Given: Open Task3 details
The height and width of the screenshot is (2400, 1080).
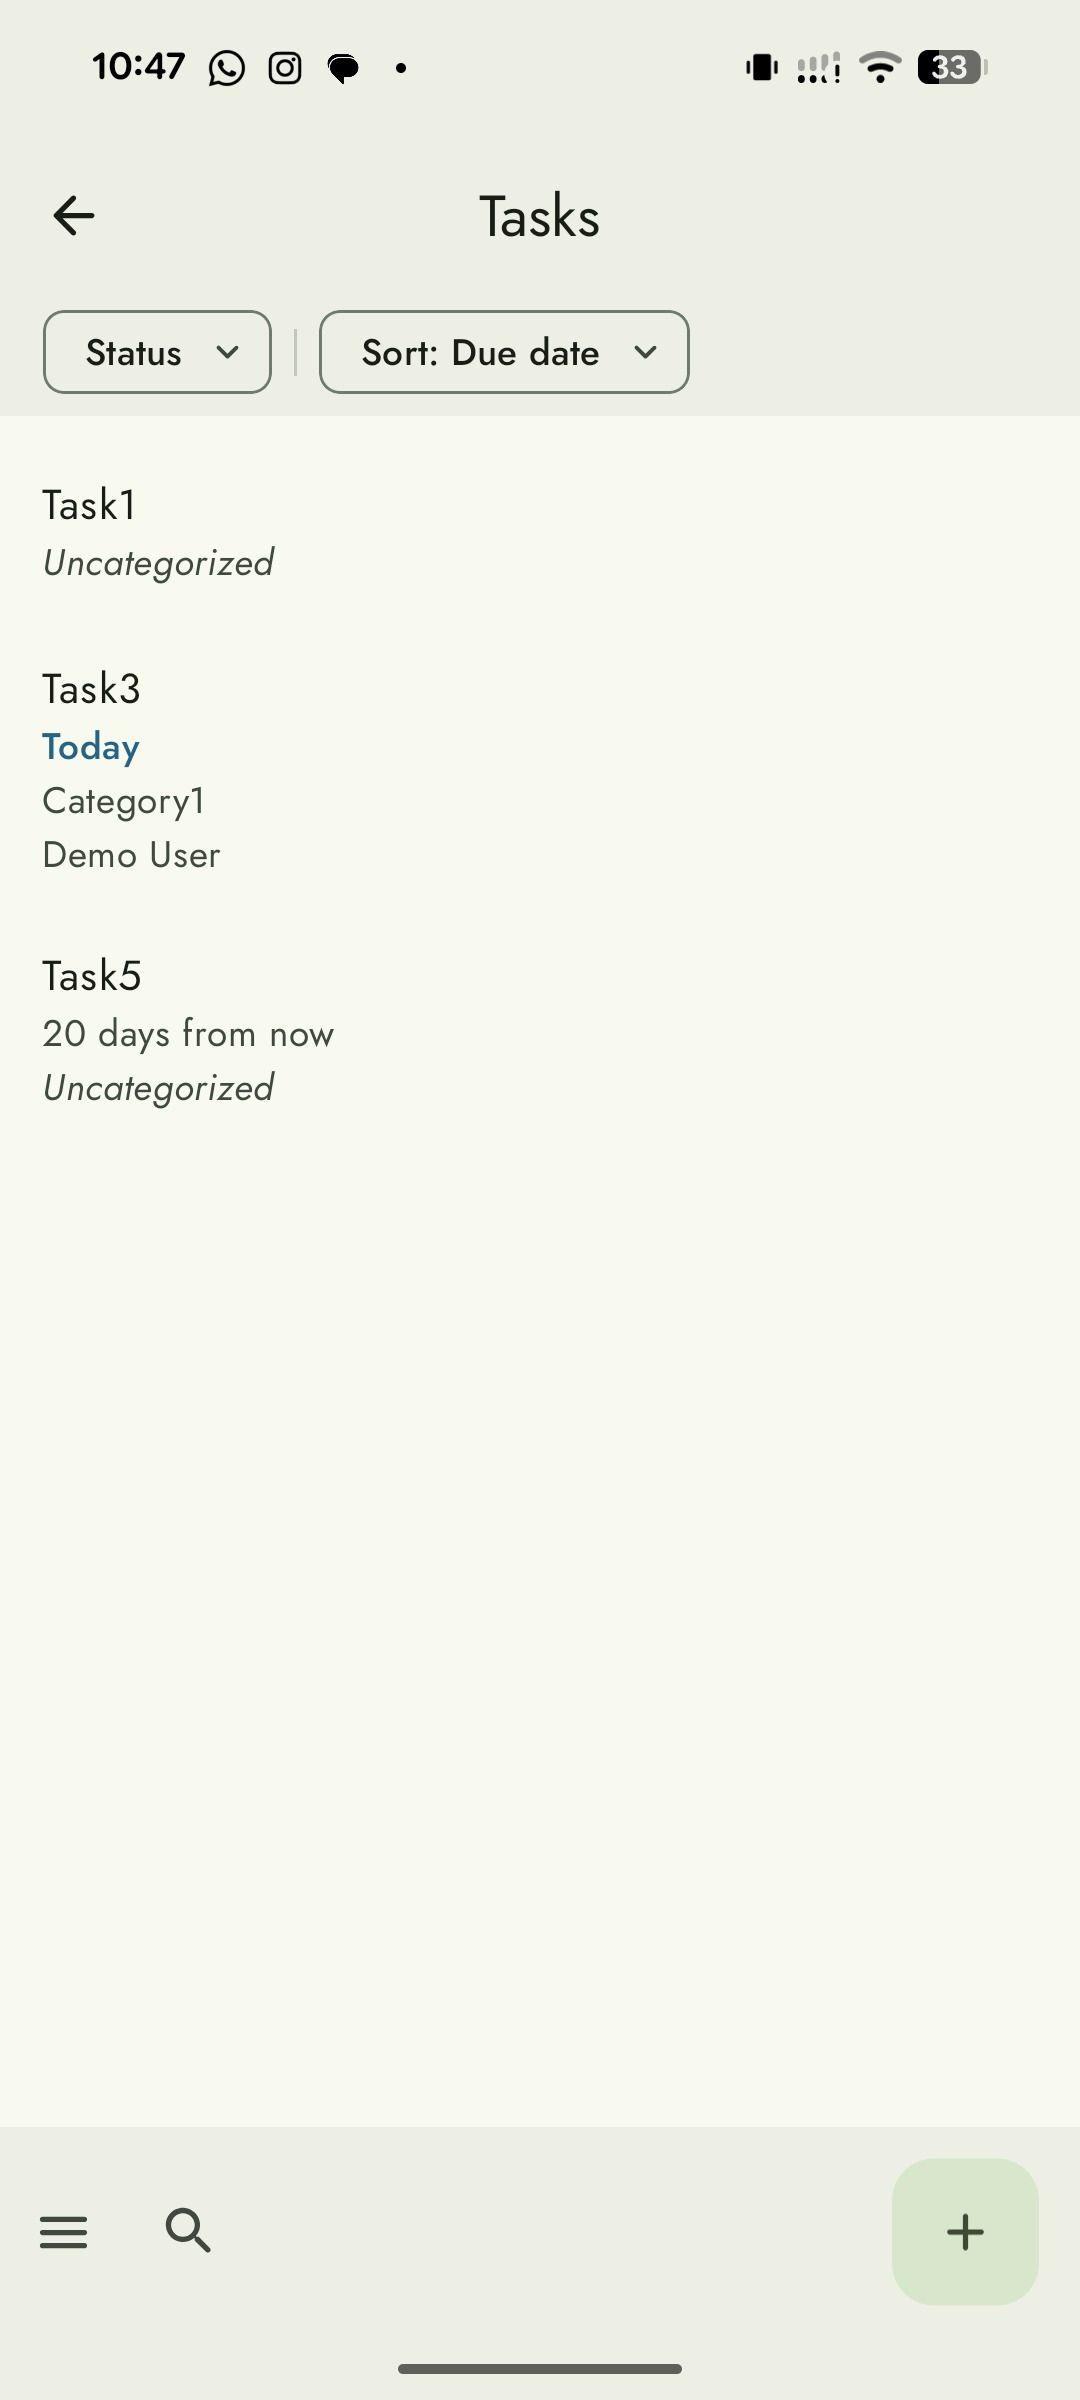Looking at the screenshot, I should tap(91, 688).
